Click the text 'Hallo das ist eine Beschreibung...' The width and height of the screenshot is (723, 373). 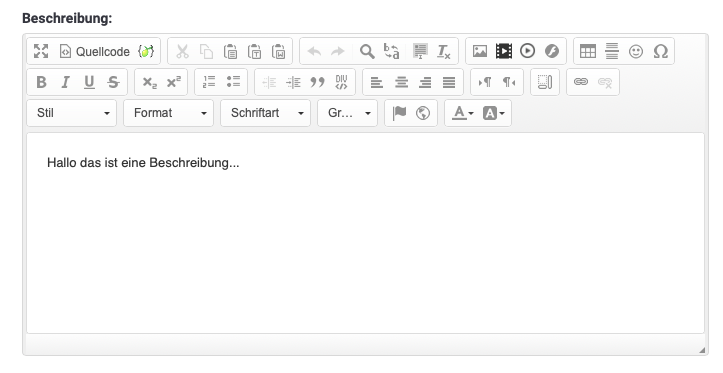pos(143,163)
